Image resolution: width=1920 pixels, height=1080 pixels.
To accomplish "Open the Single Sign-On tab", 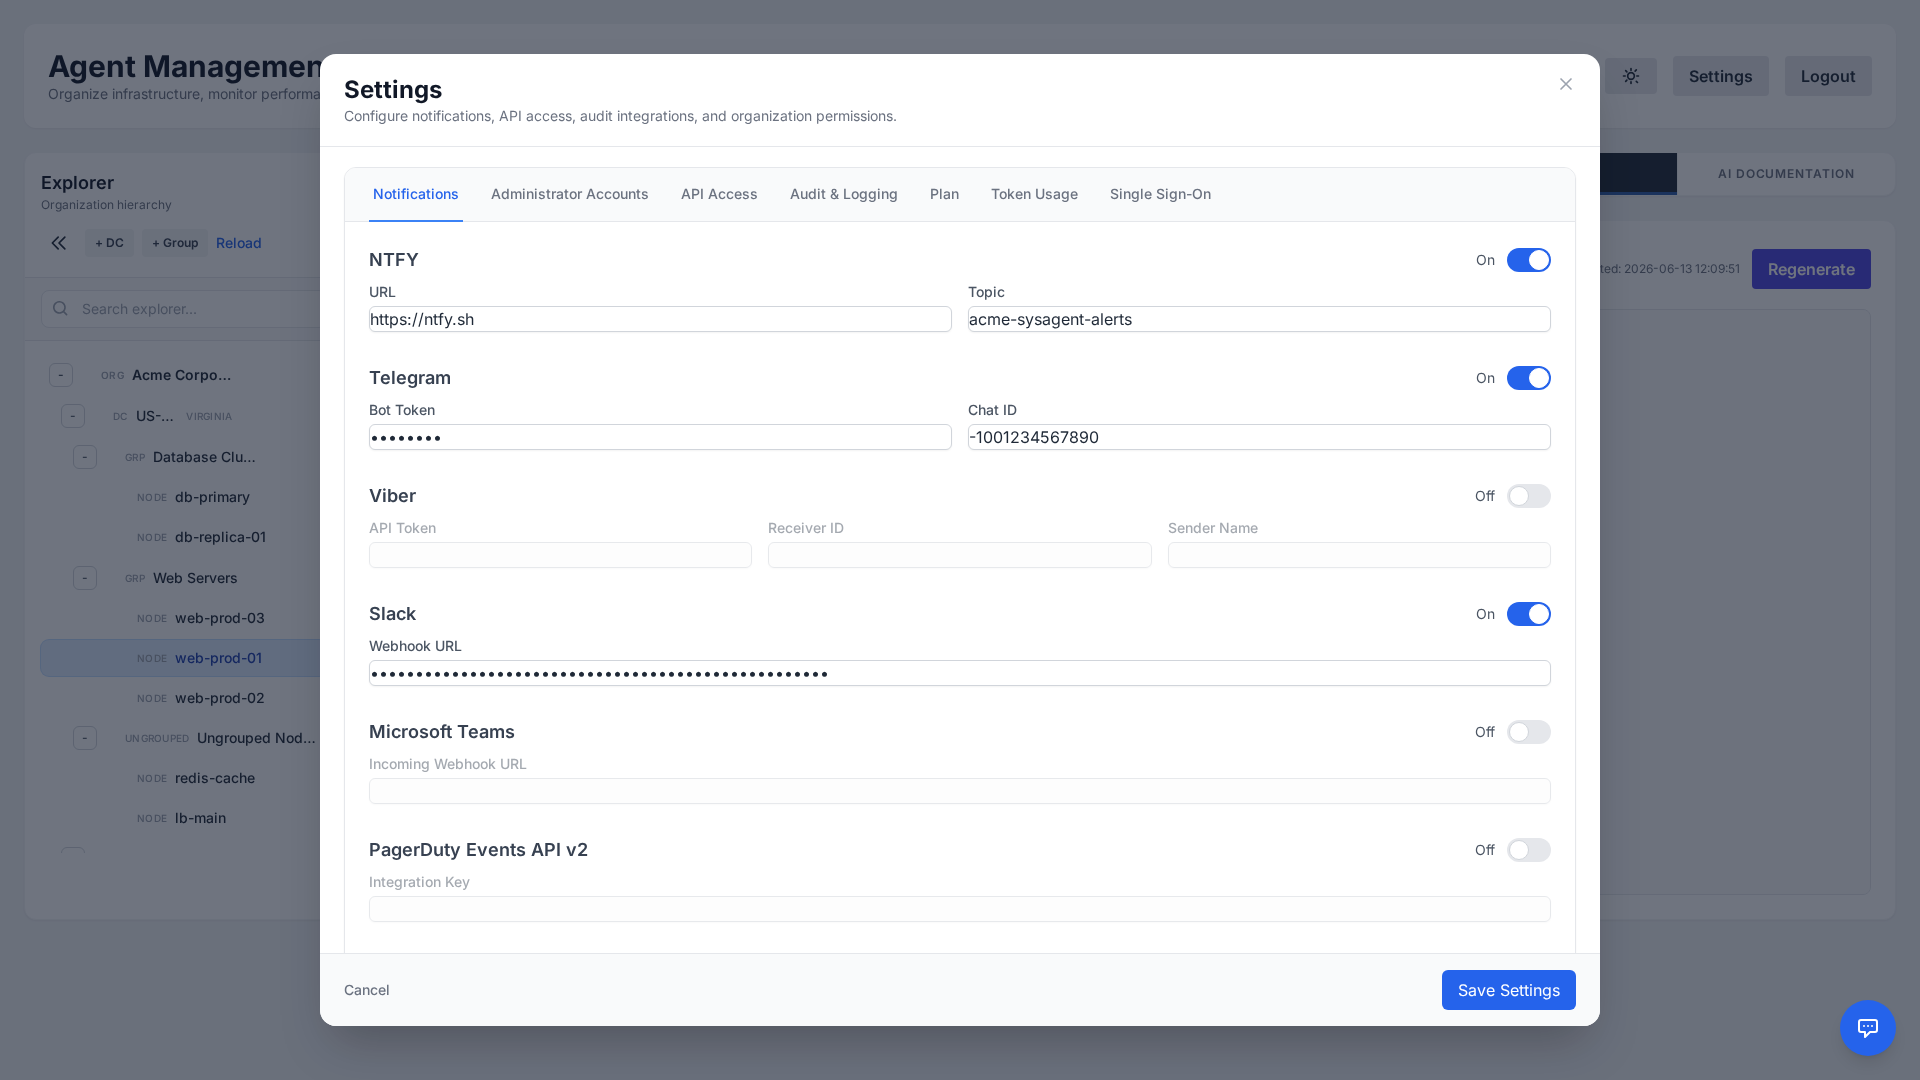I will (1160, 194).
